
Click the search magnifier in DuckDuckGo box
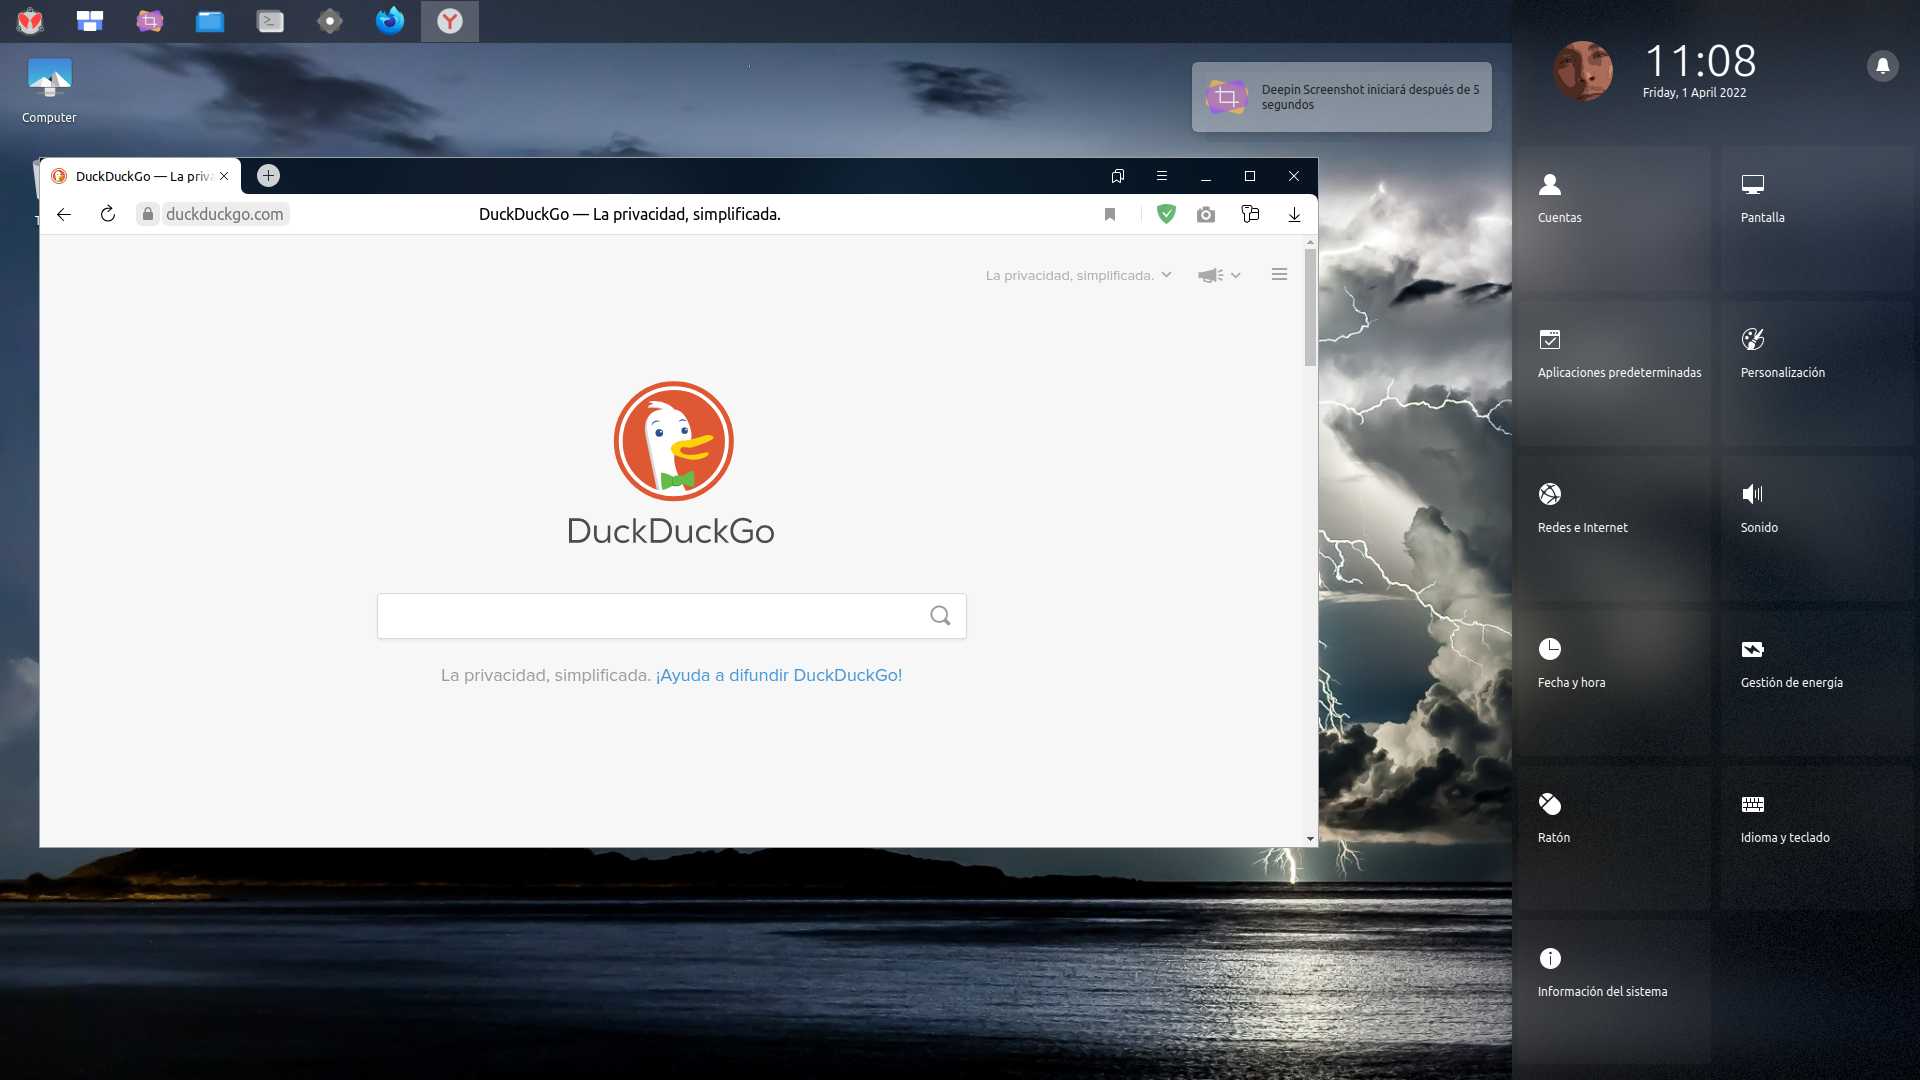[940, 616]
